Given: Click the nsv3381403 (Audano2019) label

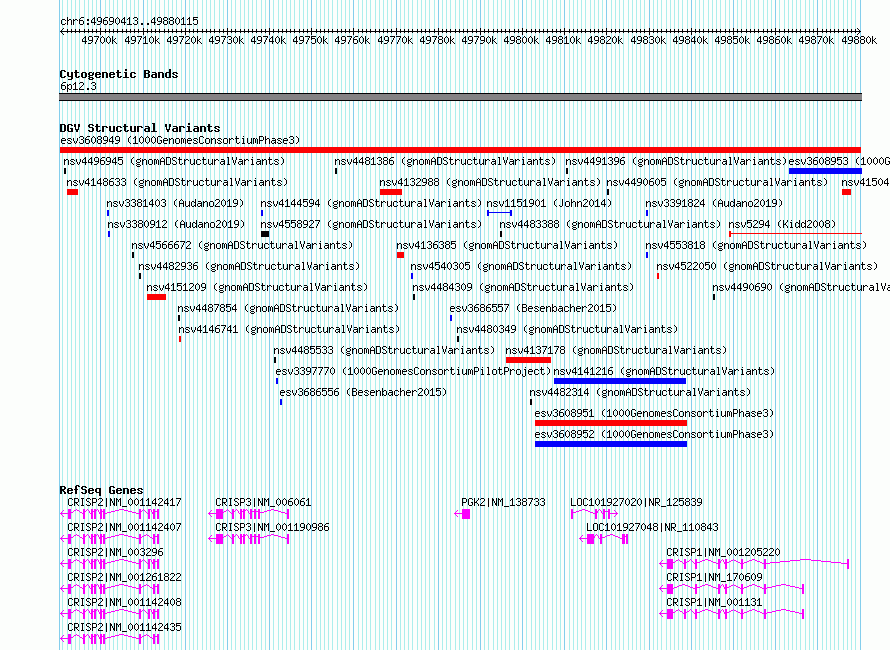Looking at the screenshot, I should 175,203.
